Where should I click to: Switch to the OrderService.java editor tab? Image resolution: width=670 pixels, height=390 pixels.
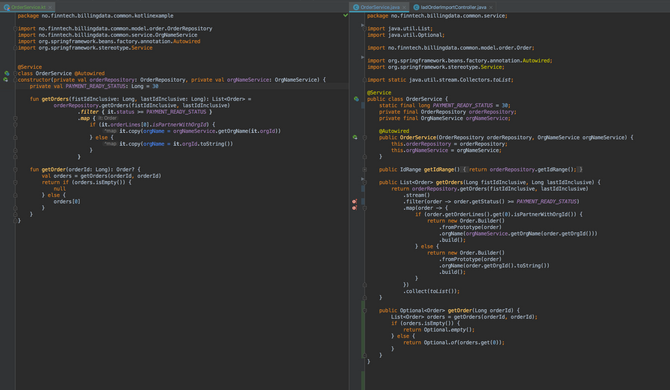(x=379, y=7)
